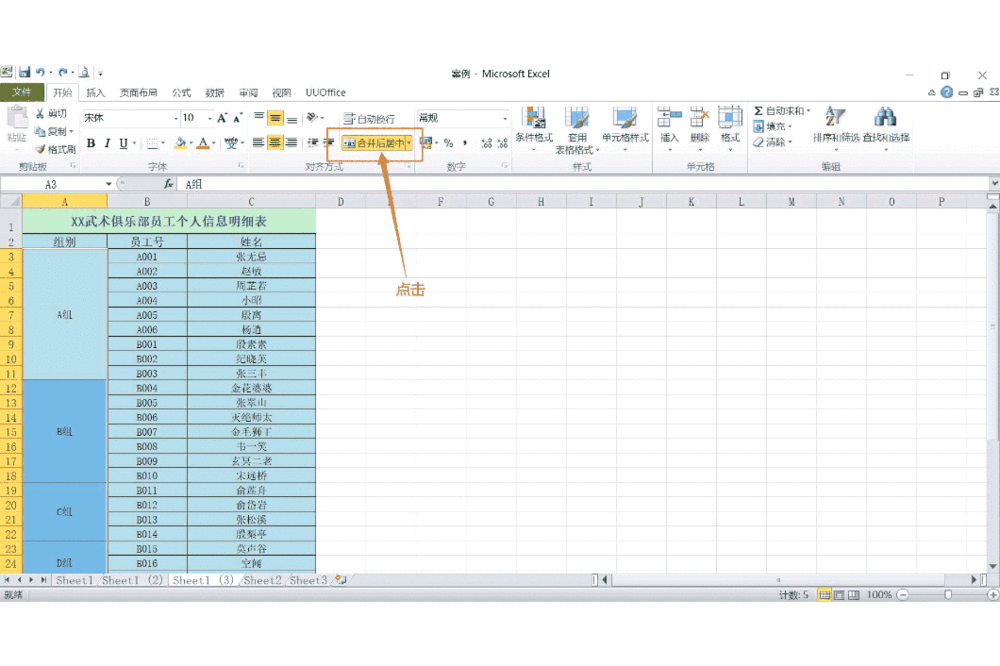Screen dimensions: 1000x666
Task: Click the zoom slider handle
Action: 948,595
